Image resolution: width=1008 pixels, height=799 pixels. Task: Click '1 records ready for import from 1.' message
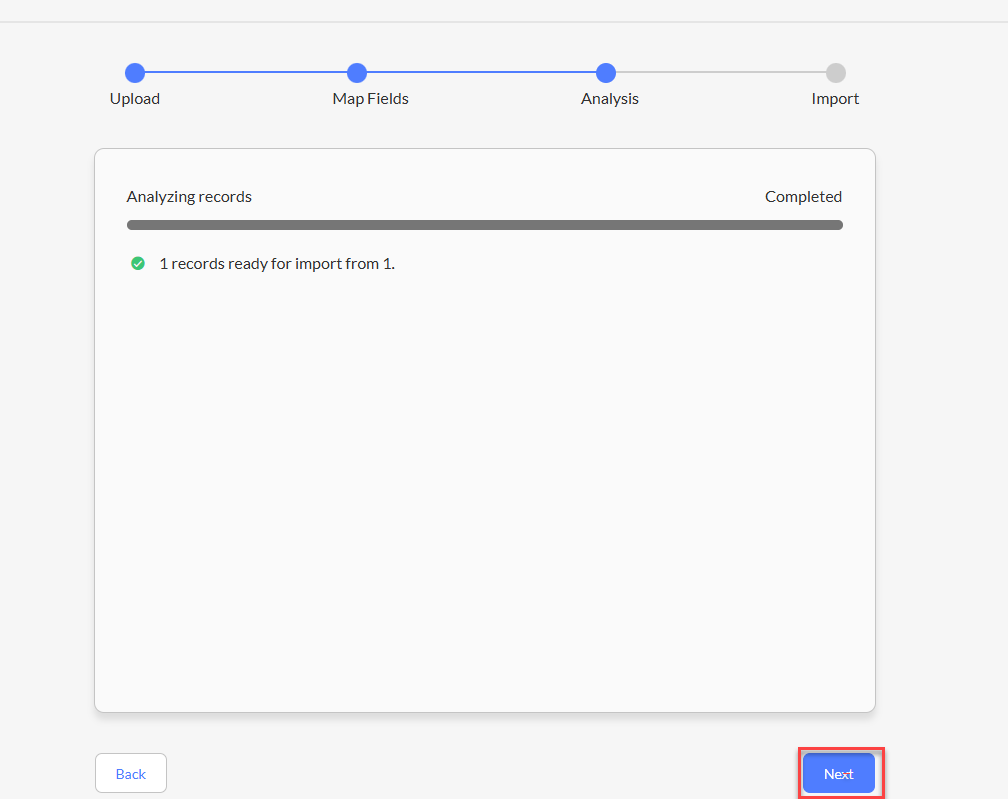coord(277,264)
